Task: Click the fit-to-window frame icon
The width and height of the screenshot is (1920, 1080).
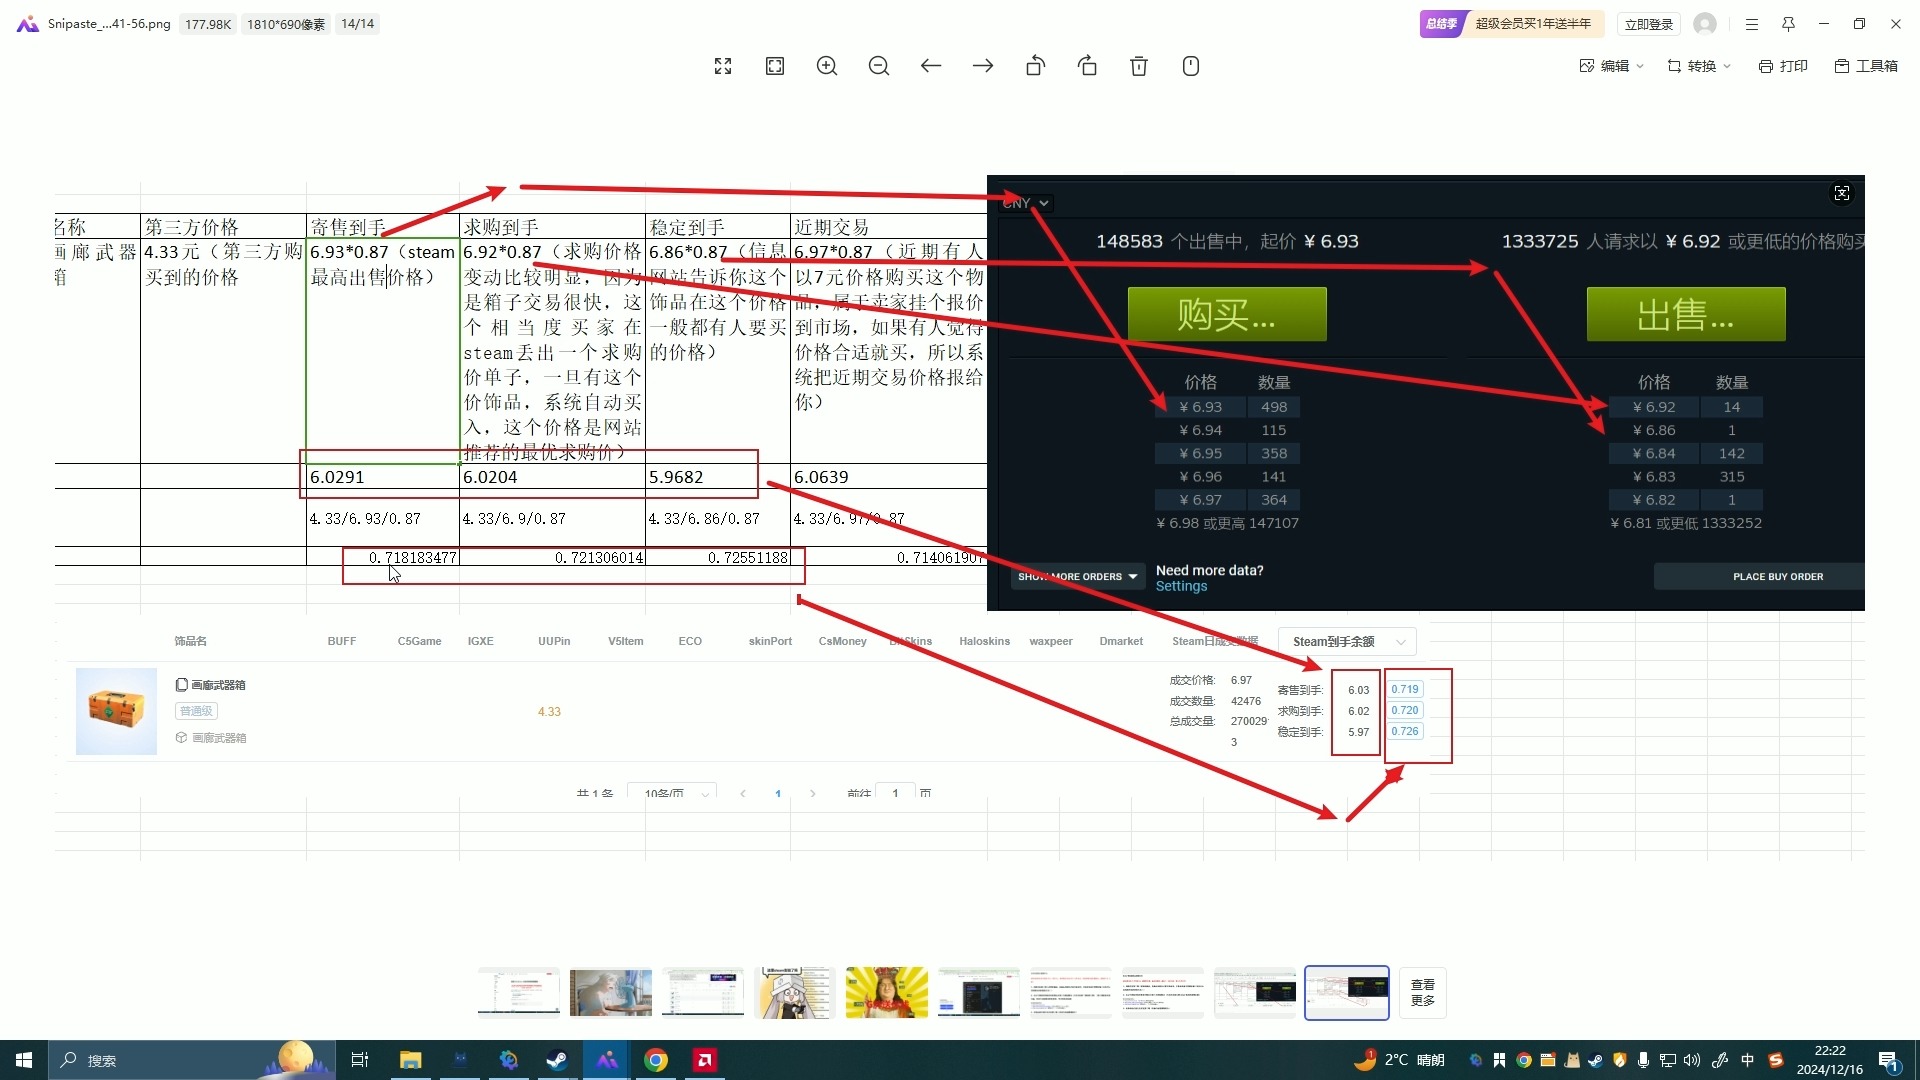Action: click(x=775, y=66)
